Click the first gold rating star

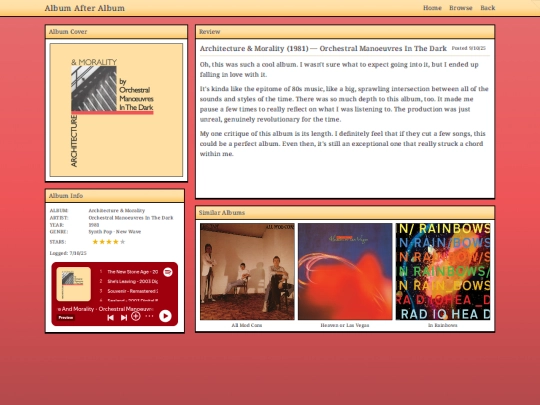(x=95, y=242)
